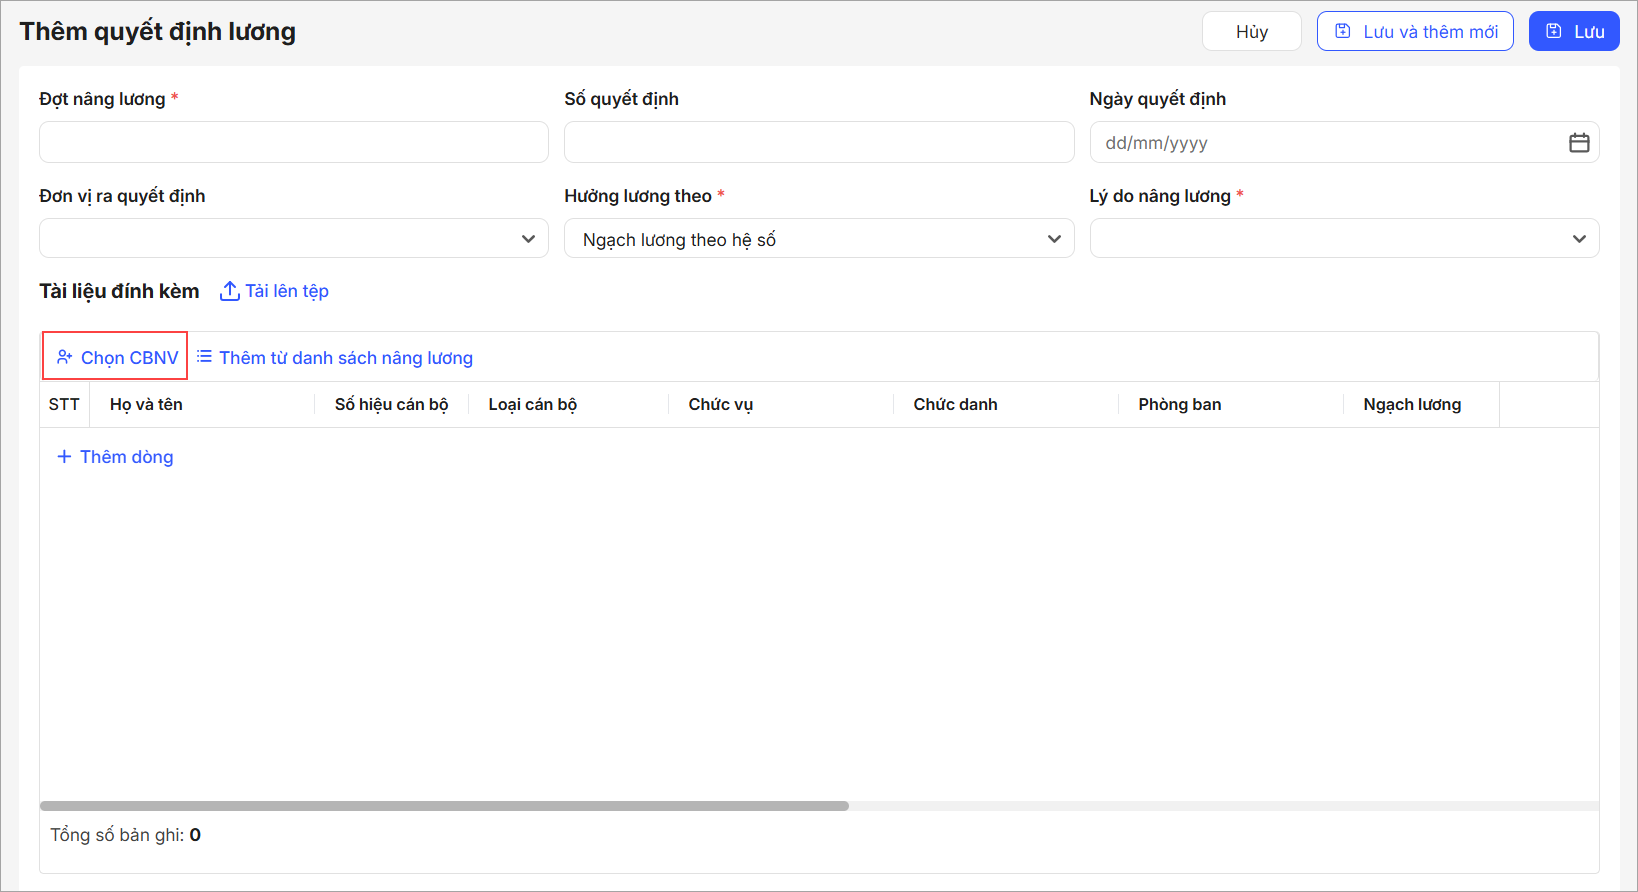1638x892 pixels.
Task: Select the Phòng ban column header
Action: coord(1179,404)
